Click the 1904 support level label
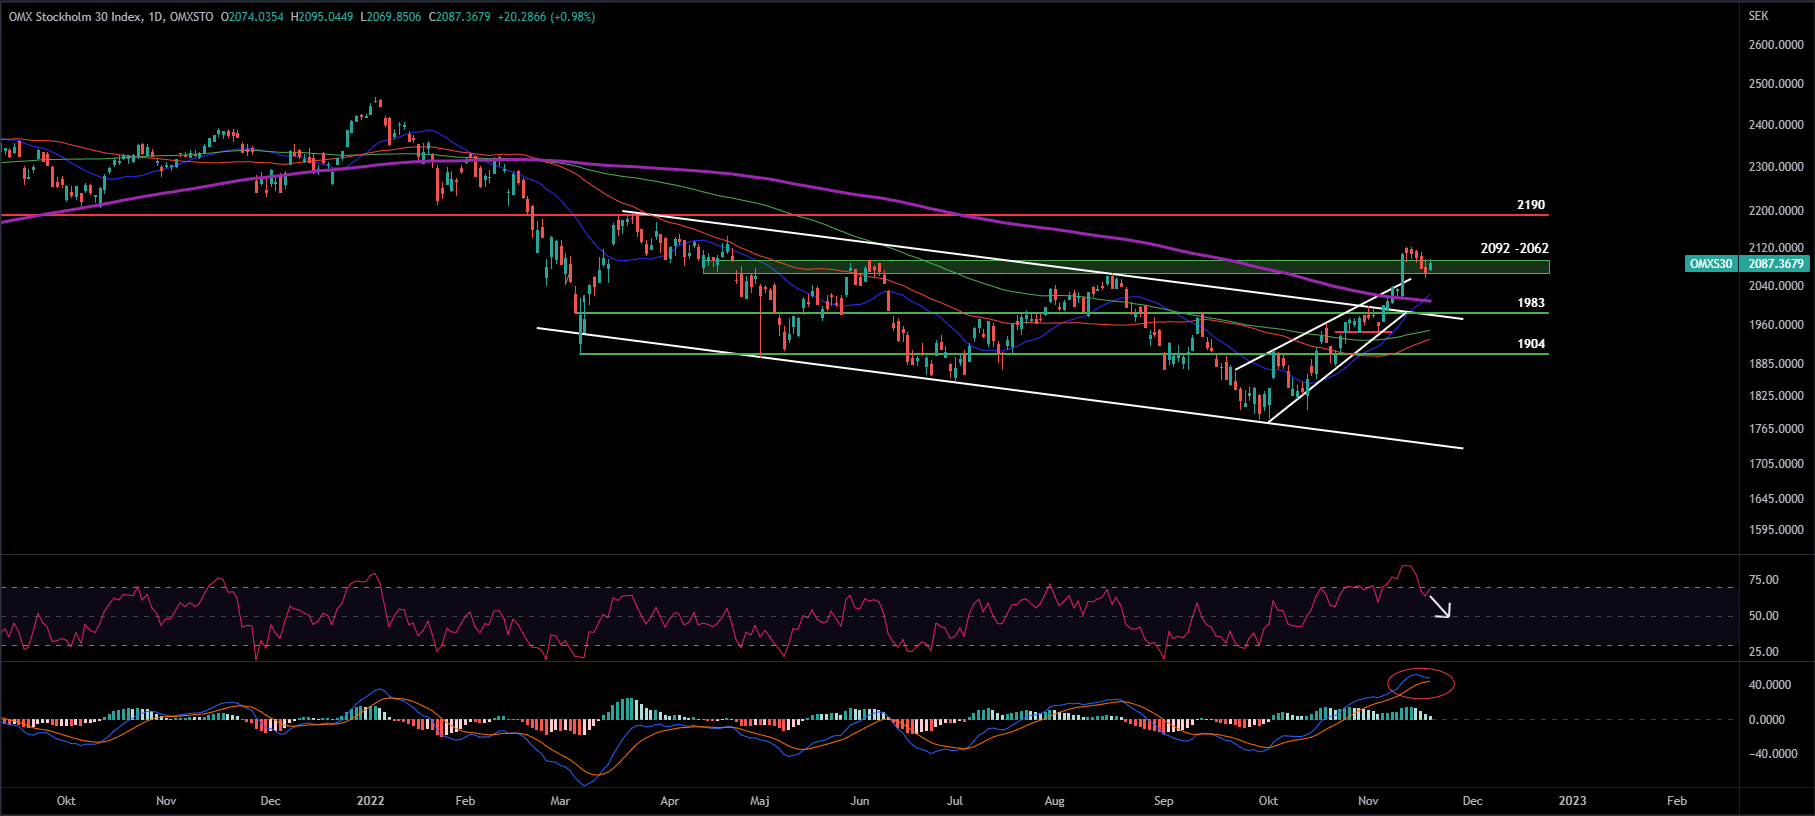The width and height of the screenshot is (1815, 816). click(1530, 344)
